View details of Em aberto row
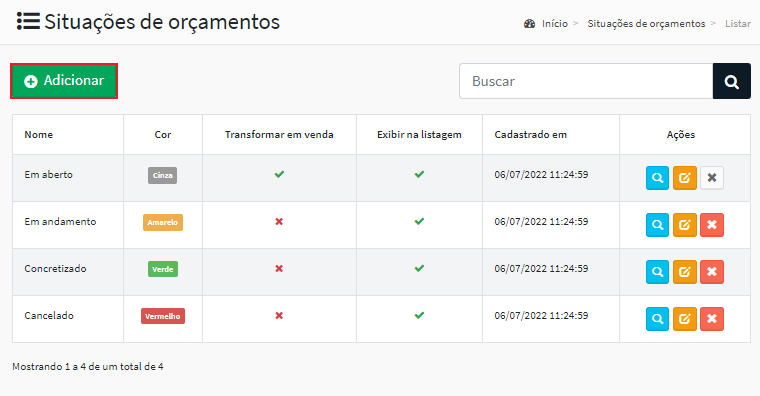 click(657, 178)
